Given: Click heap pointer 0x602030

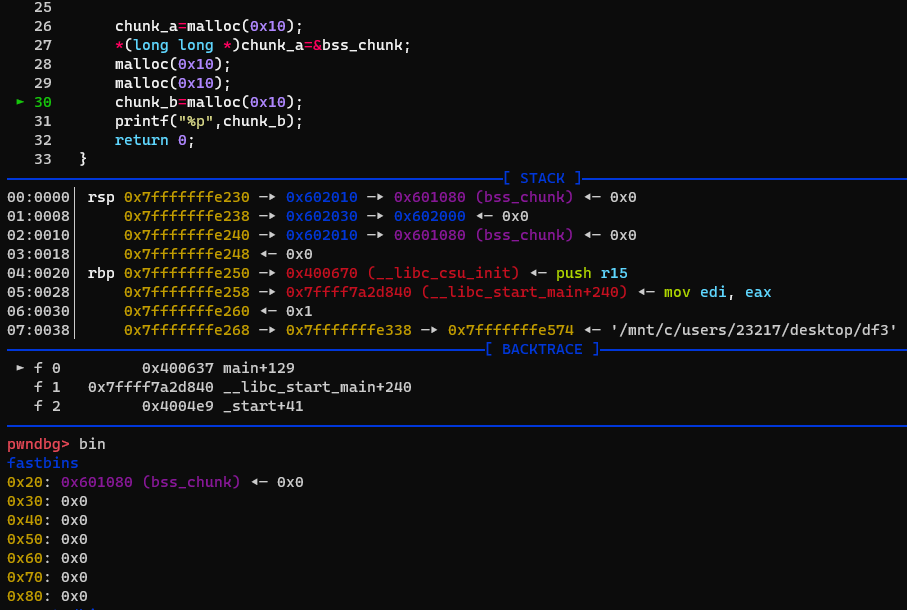Looking at the screenshot, I should click(x=321, y=216).
